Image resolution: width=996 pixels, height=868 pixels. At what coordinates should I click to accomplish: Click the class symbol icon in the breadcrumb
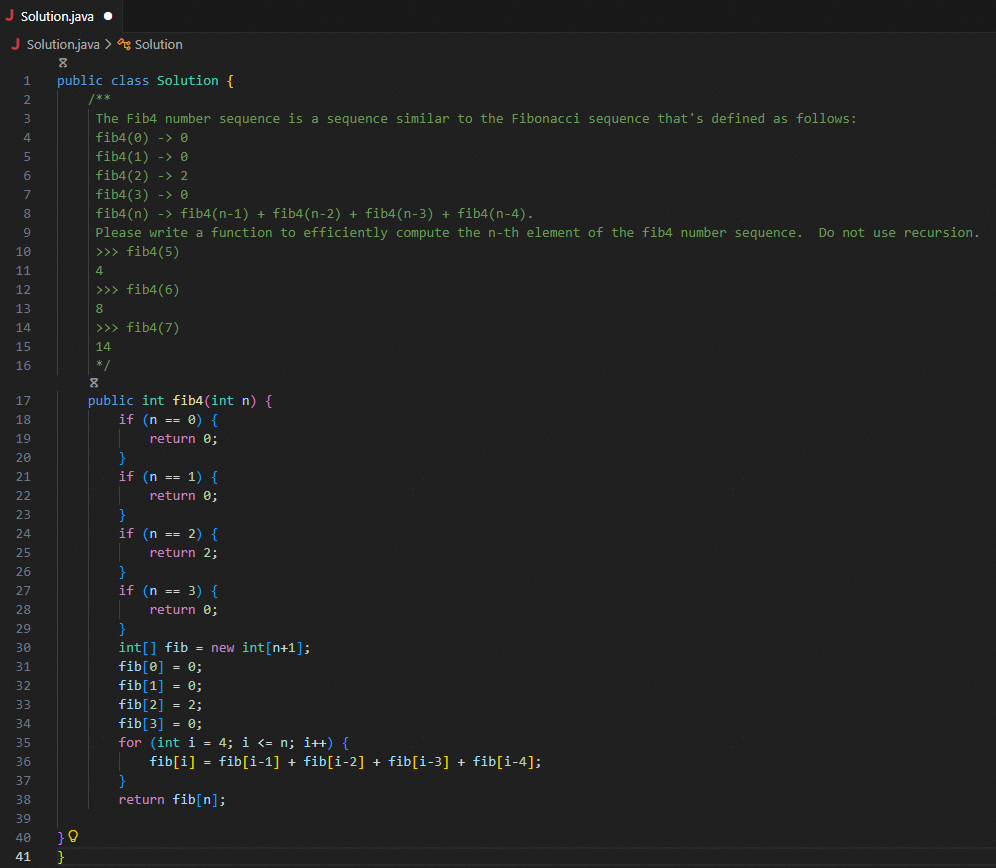(124, 44)
